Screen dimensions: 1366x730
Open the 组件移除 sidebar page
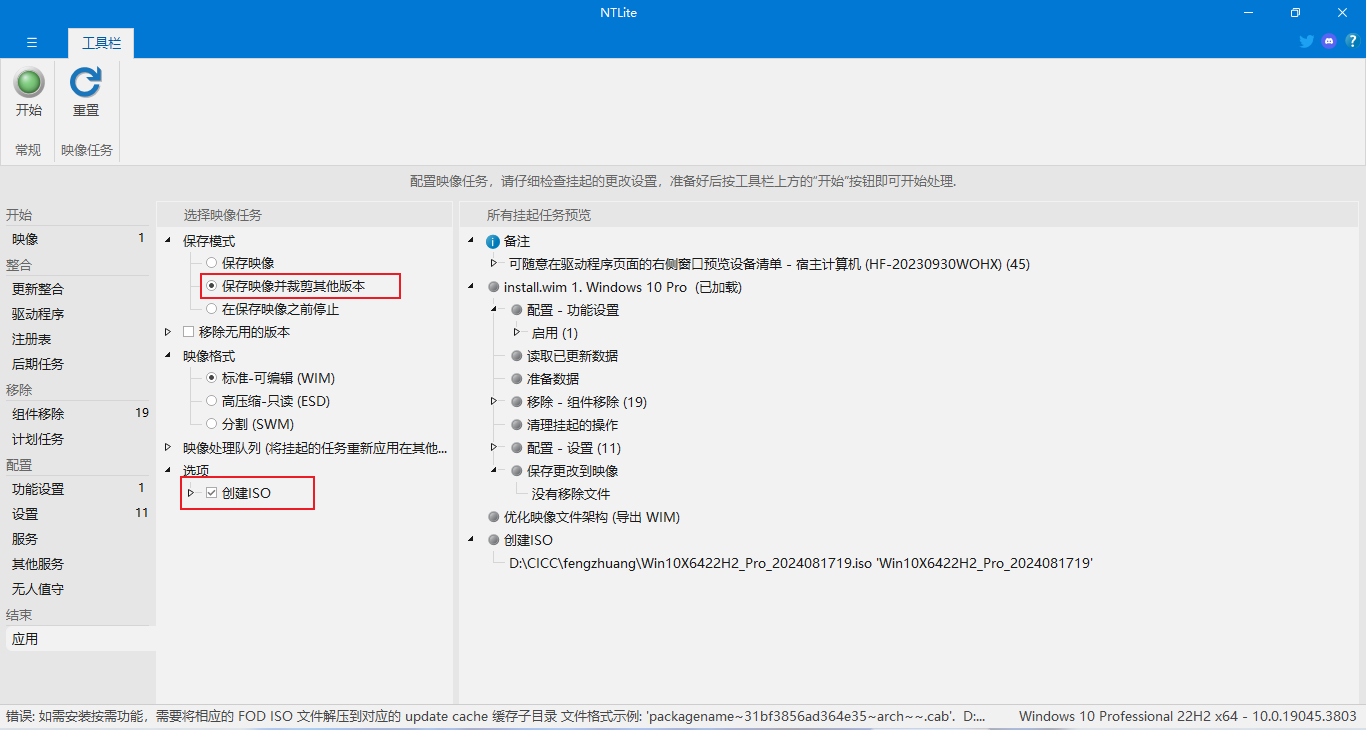pyautogui.click(x=78, y=414)
